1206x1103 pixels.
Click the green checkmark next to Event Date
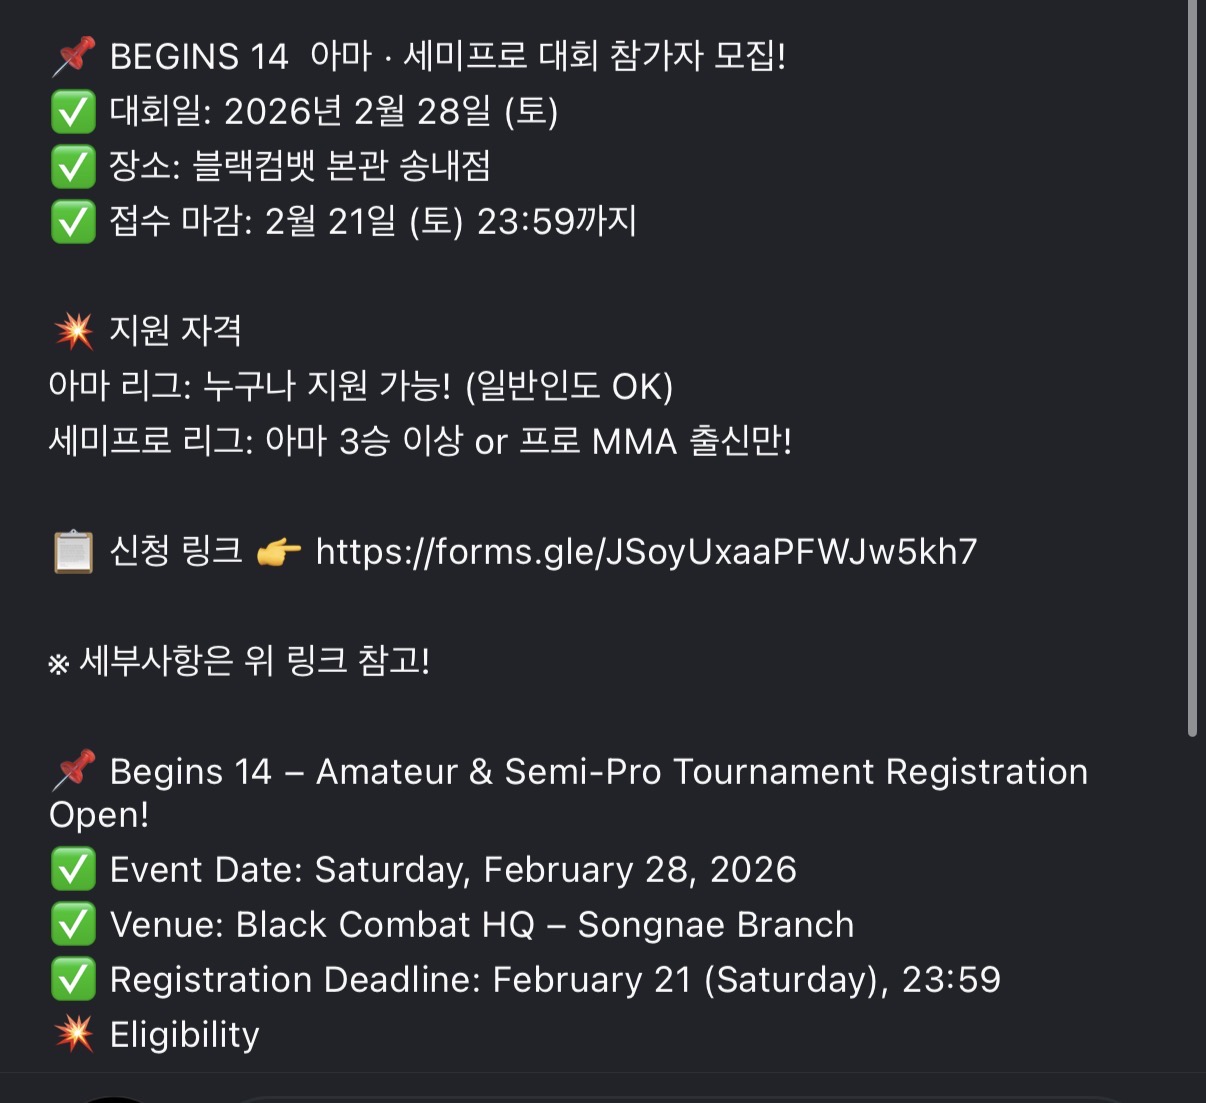pyautogui.click(x=73, y=870)
